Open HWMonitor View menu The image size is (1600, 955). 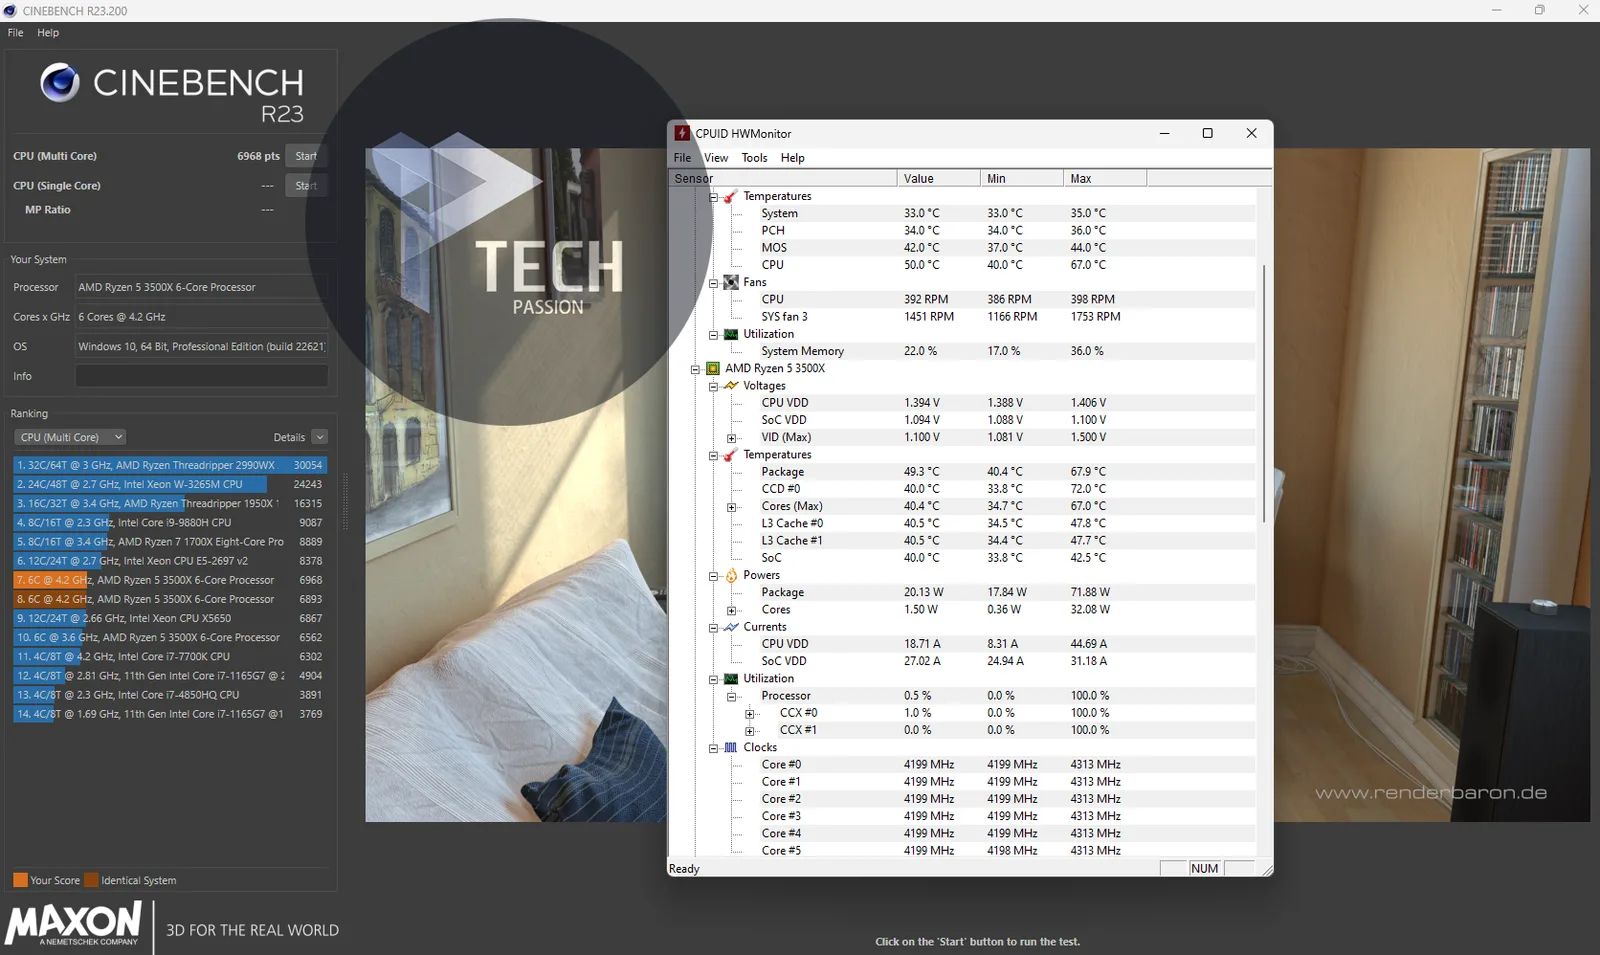[716, 158]
